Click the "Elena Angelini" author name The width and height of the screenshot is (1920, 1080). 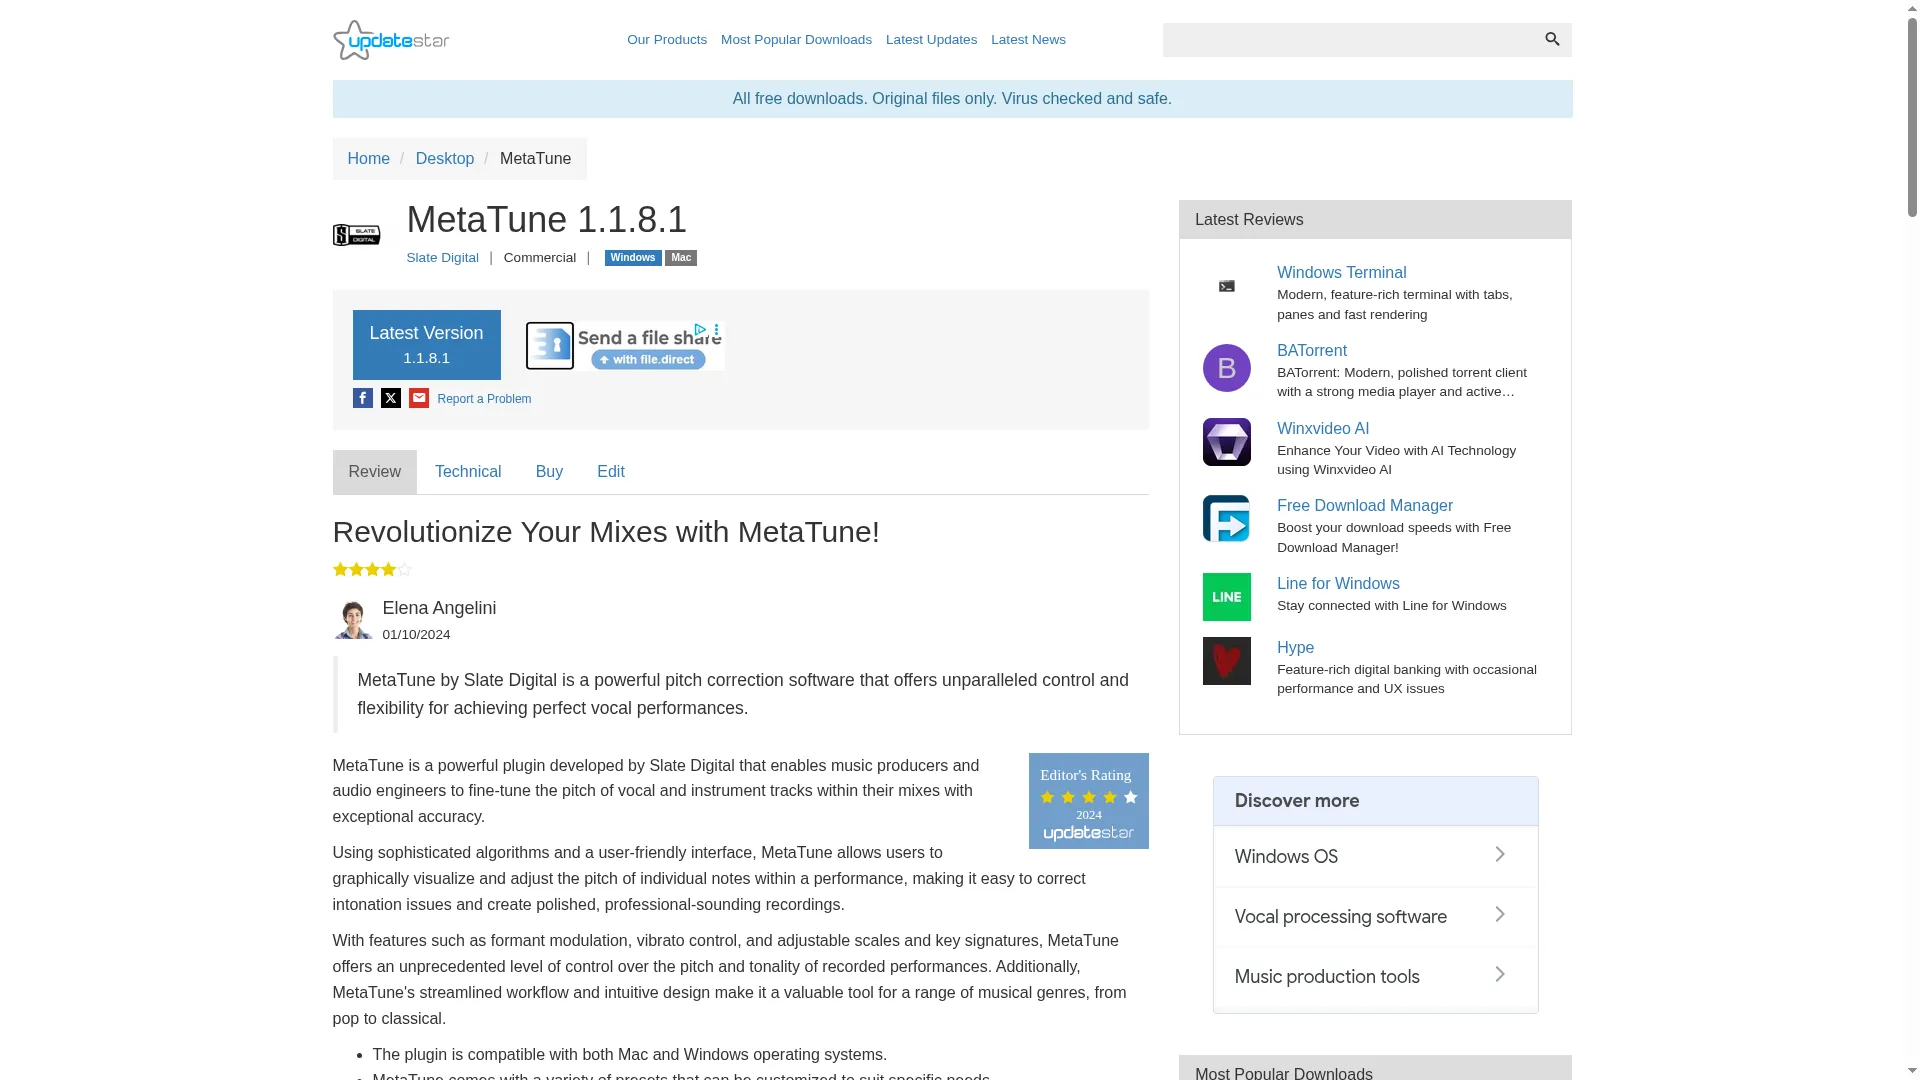[439, 608]
